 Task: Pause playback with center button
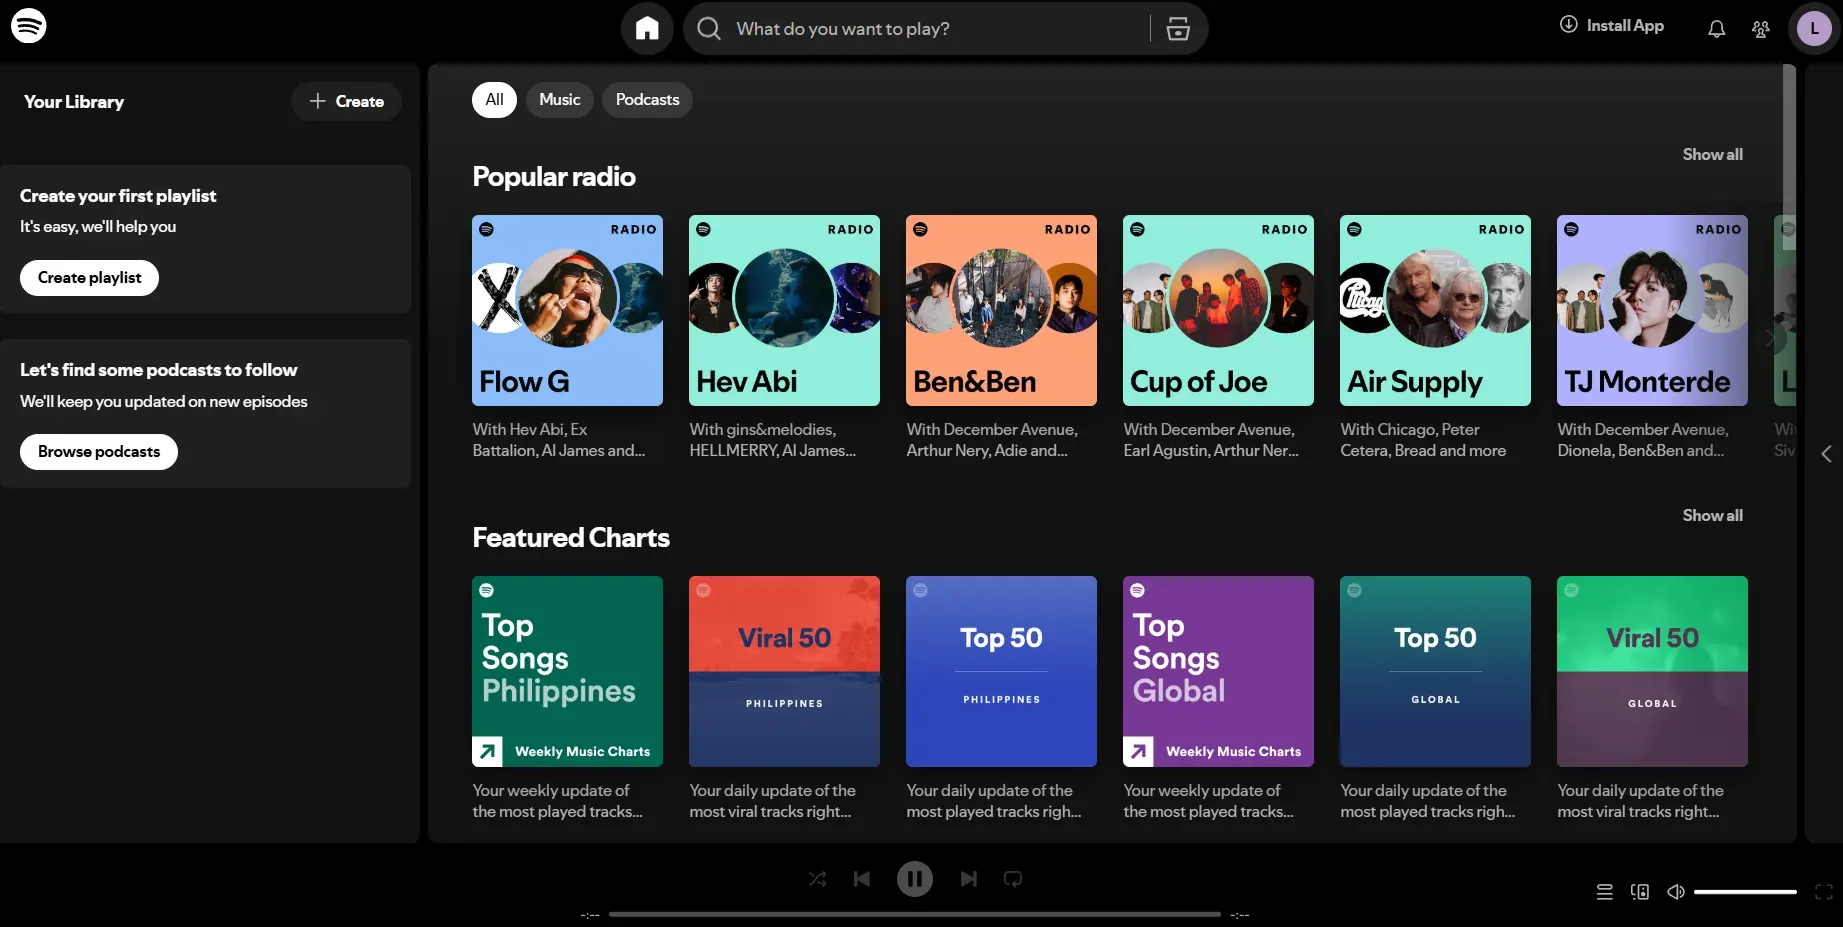coord(914,879)
